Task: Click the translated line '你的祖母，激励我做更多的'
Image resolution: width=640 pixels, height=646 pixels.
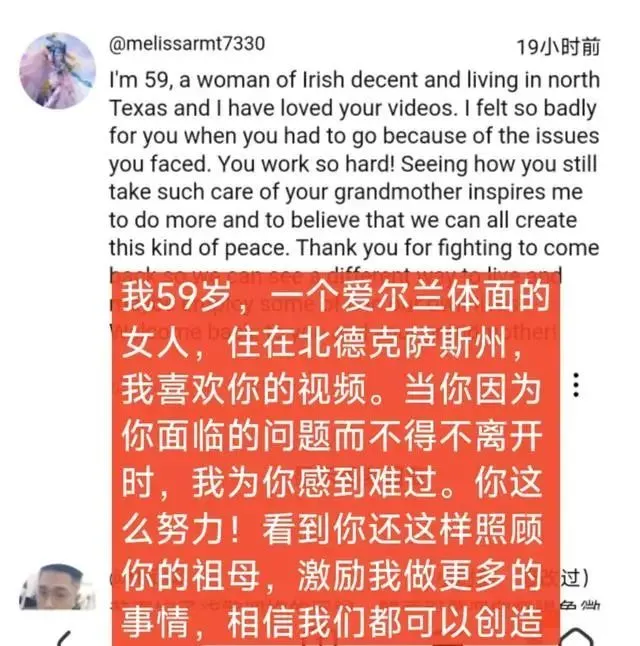Action: [x=331, y=575]
